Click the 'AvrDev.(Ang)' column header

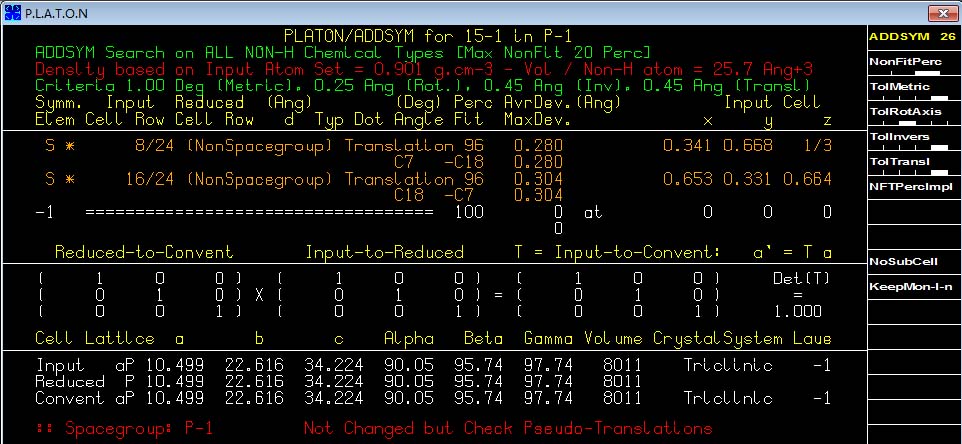click(563, 102)
